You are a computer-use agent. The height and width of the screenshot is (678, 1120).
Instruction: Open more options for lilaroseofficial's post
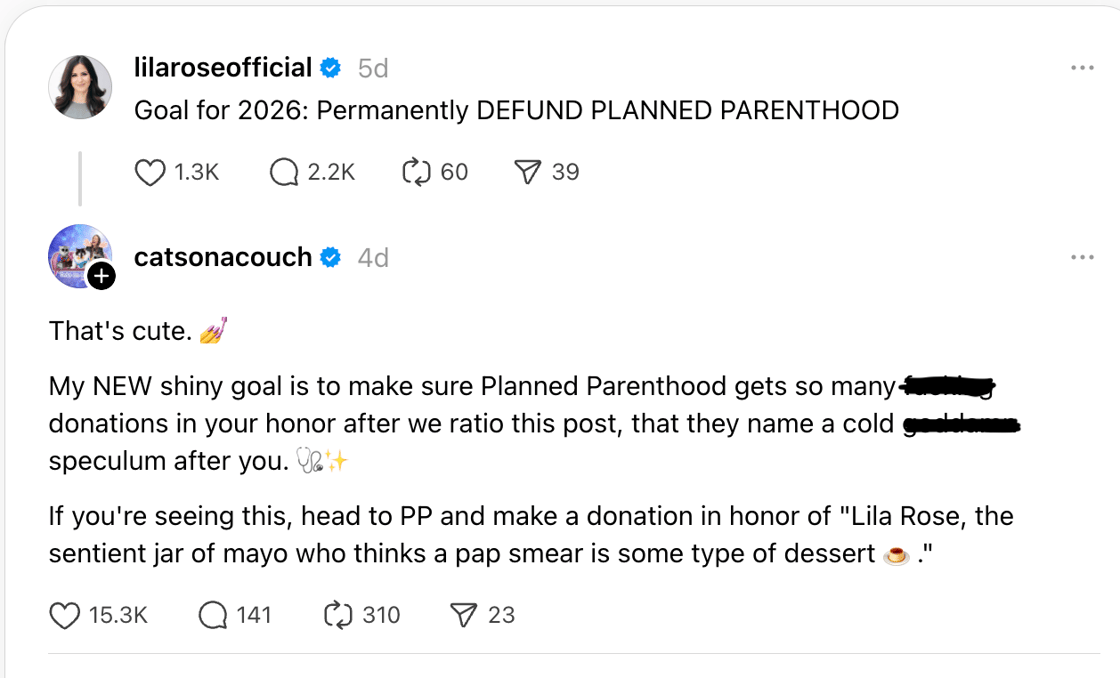pos(1082,68)
